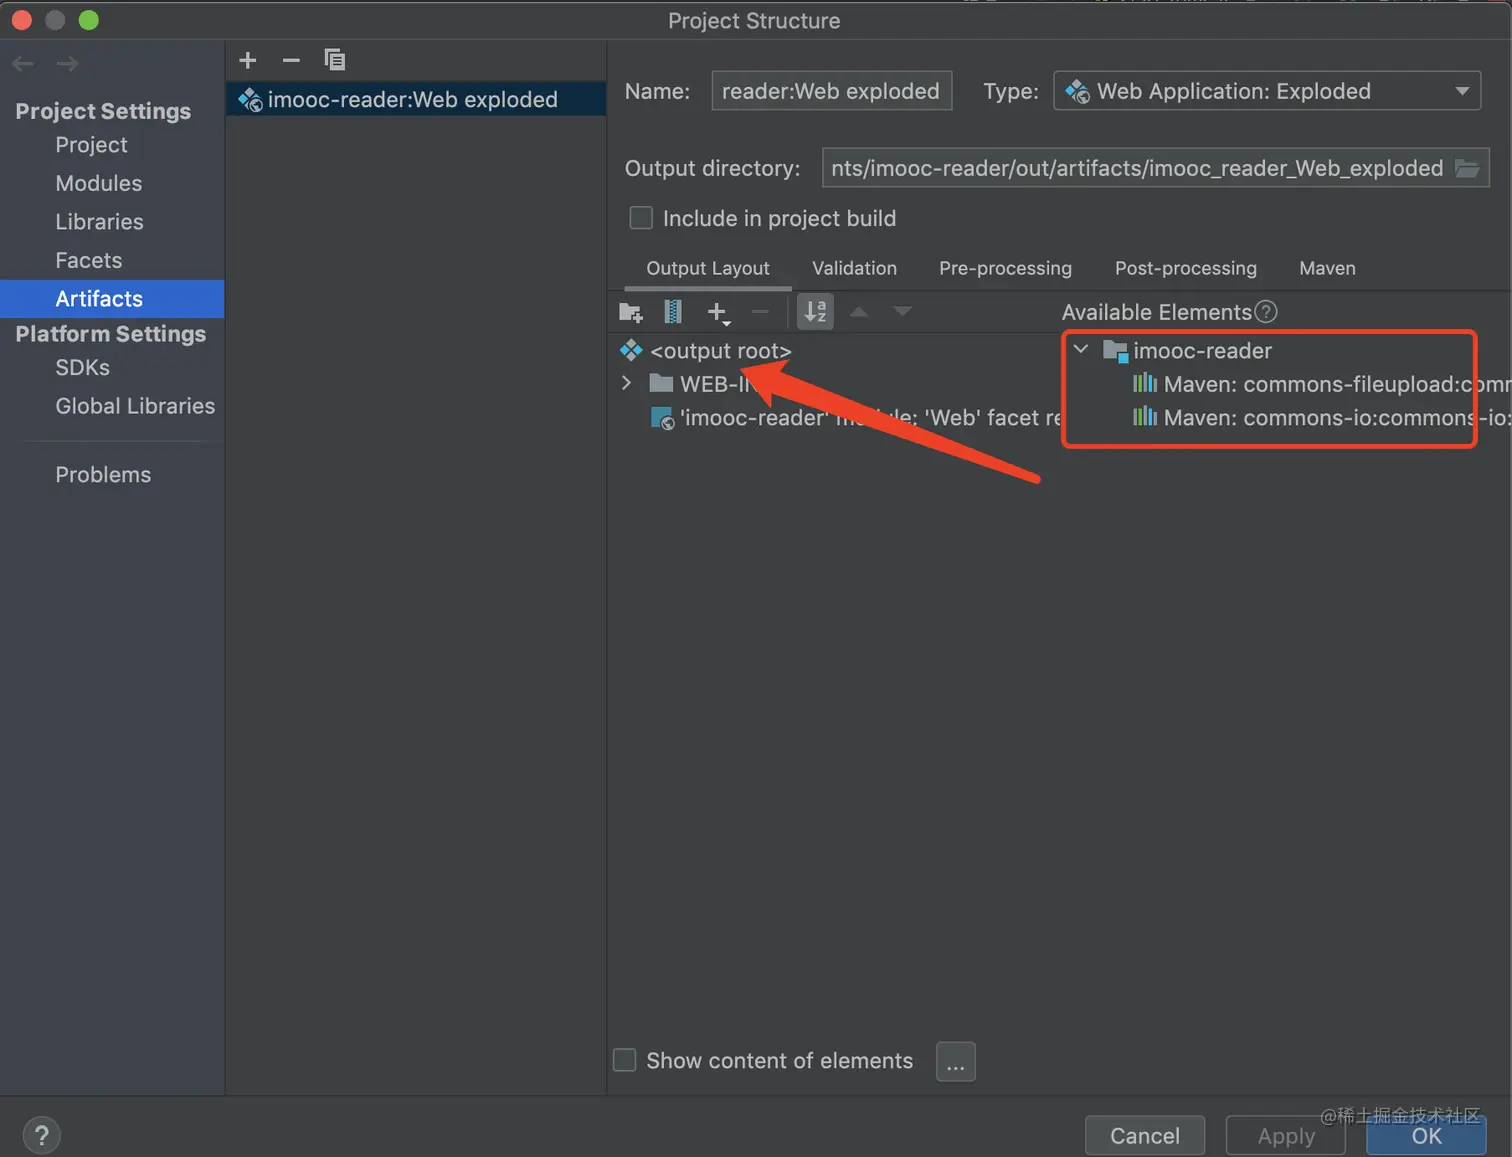Create an archive in output layout
The image size is (1512, 1157).
point(673,312)
